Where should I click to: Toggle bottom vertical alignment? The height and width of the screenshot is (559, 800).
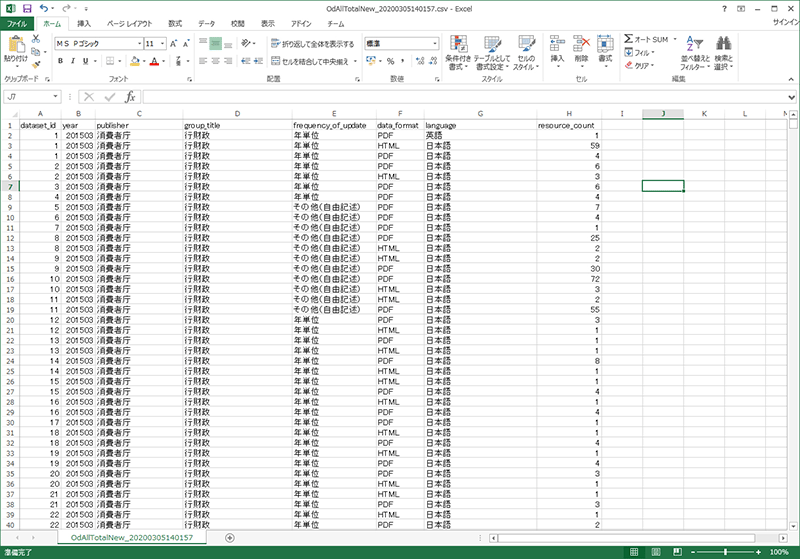pyautogui.click(x=228, y=44)
